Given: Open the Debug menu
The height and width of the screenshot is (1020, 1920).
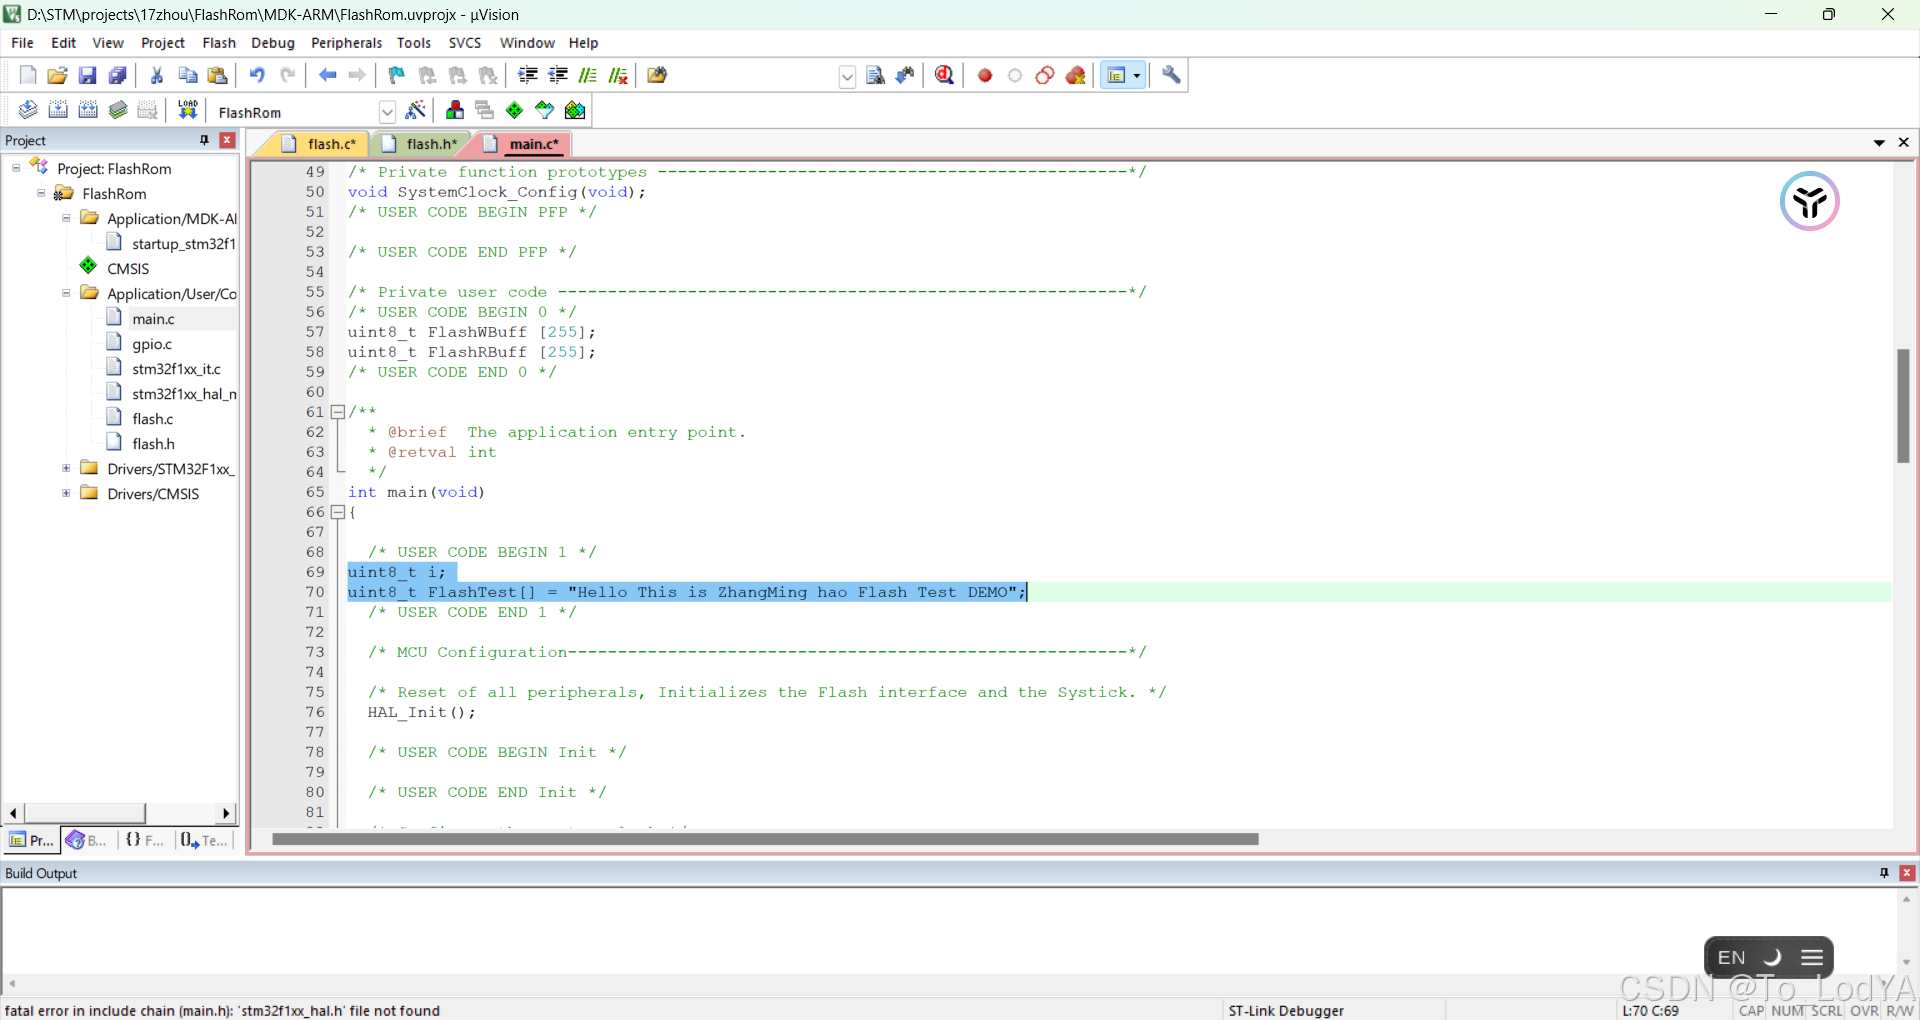Looking at the screenshot, I should 272,43.
